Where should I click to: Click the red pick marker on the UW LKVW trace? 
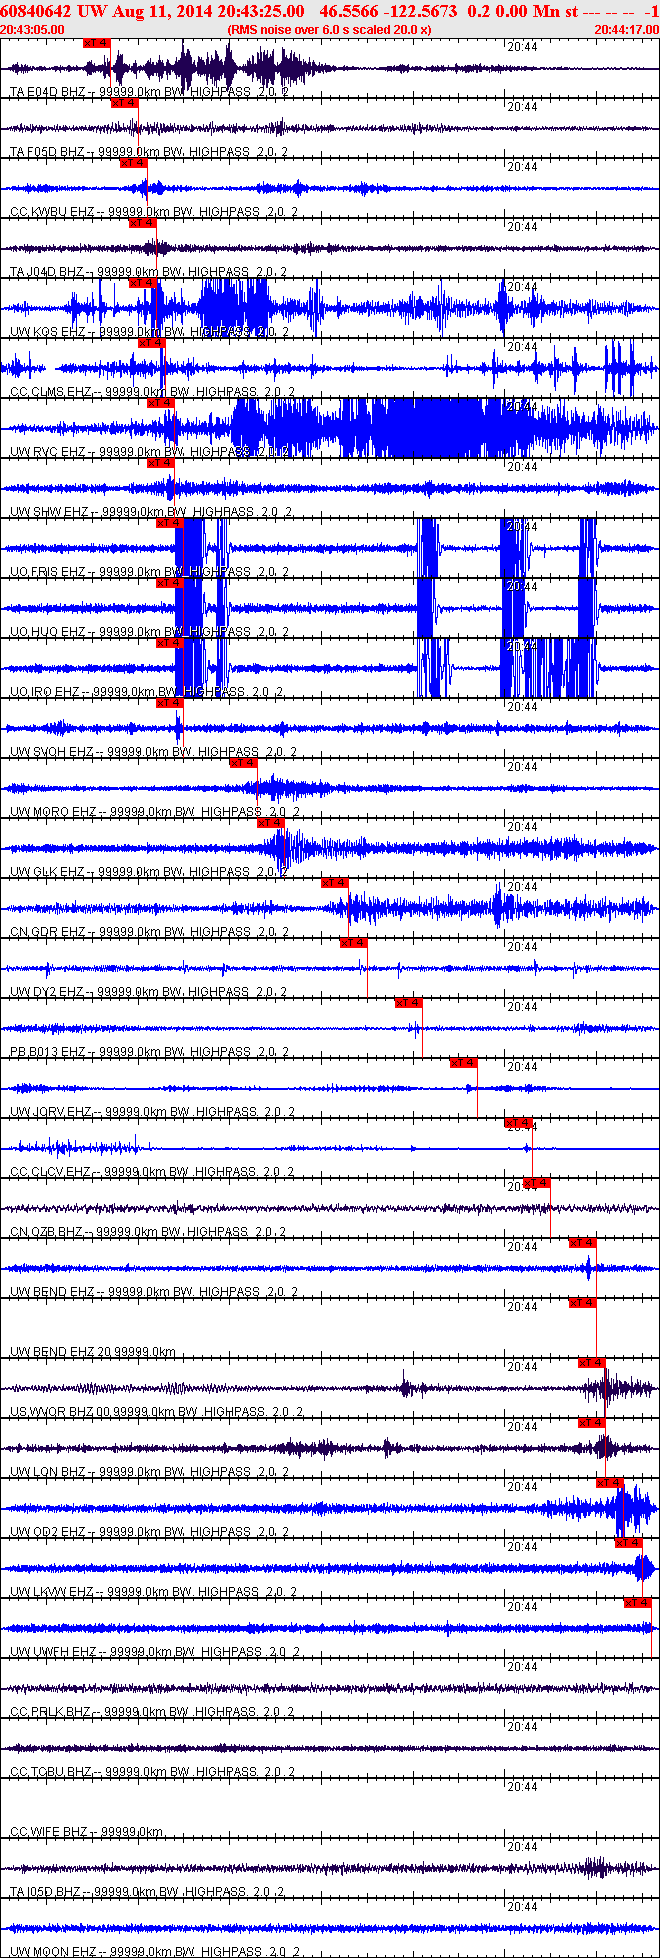coord(628,1543)
